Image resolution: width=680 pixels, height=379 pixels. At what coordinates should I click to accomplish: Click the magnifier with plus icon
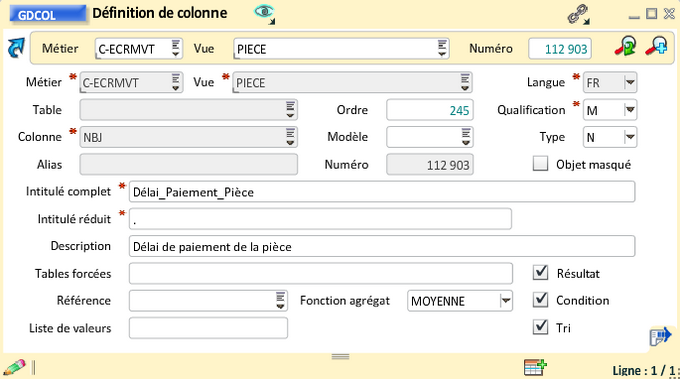click(656, 46)
